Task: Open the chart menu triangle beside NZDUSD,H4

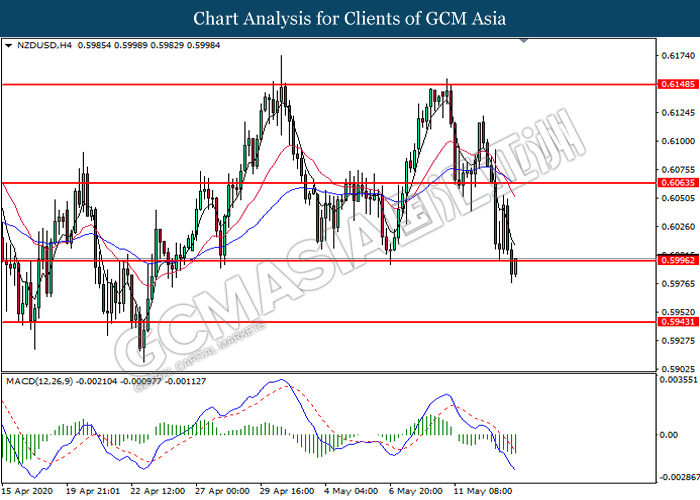Action: (x=8, y=46)
